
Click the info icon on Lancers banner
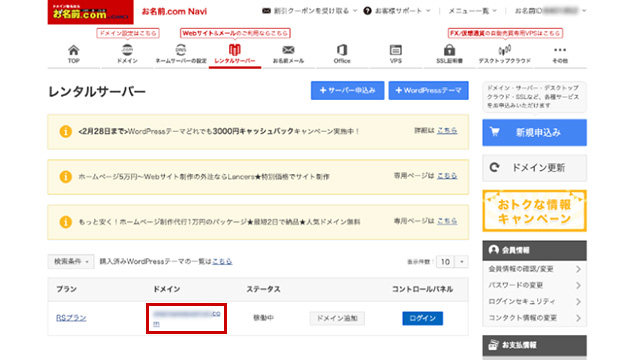(65, 177)
